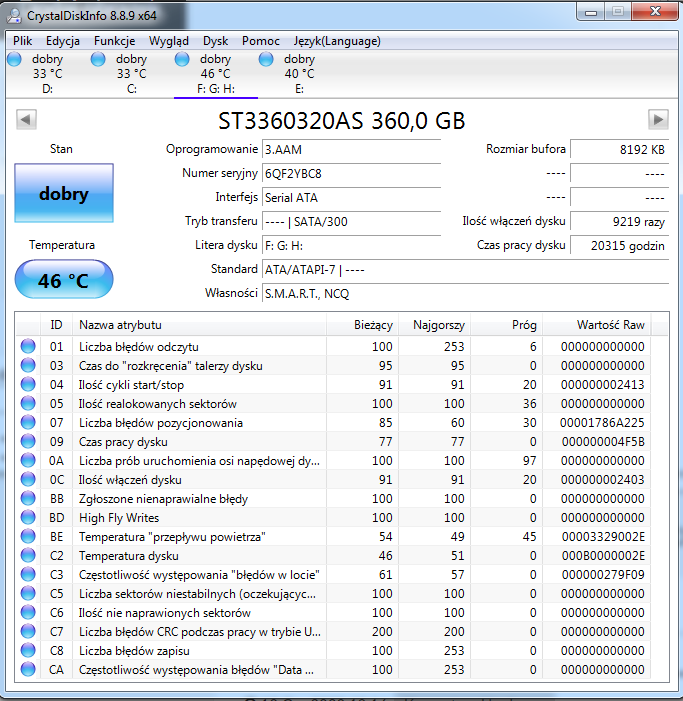Go to next disk arrow
This screenshot has width=683, height=701.
tap(658, 119)
